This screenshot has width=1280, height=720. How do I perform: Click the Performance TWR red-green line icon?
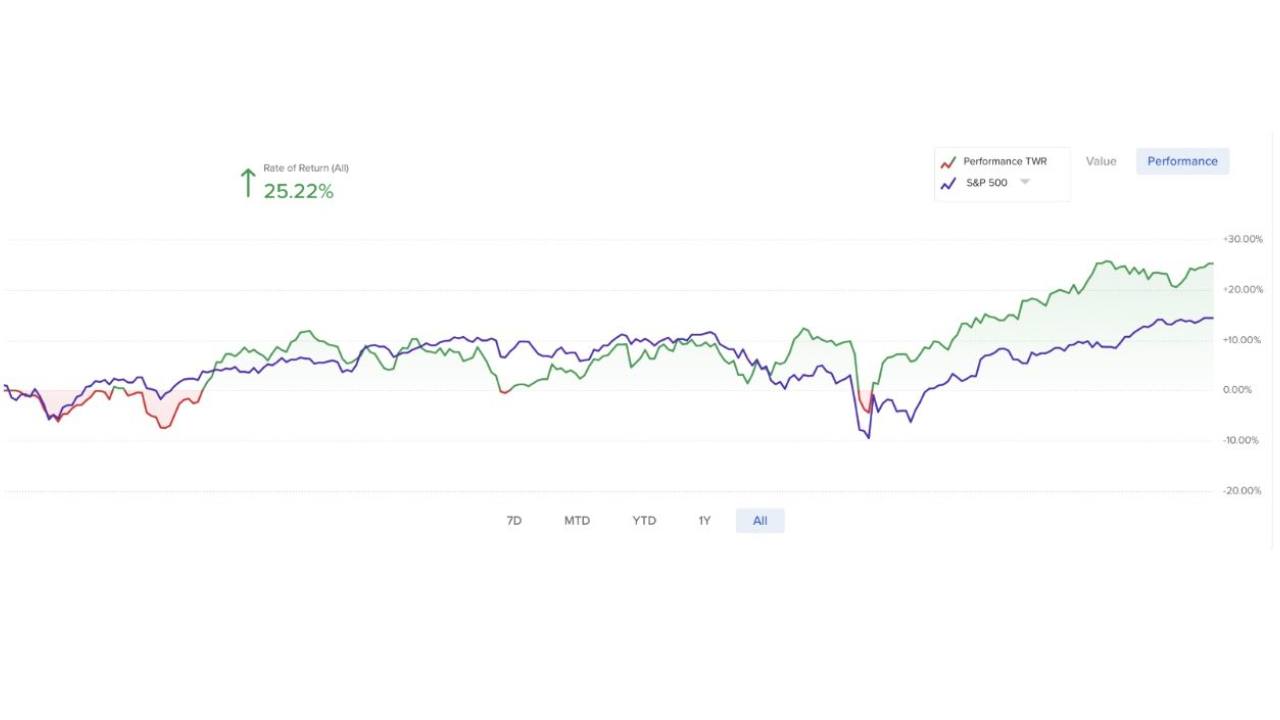948,162
